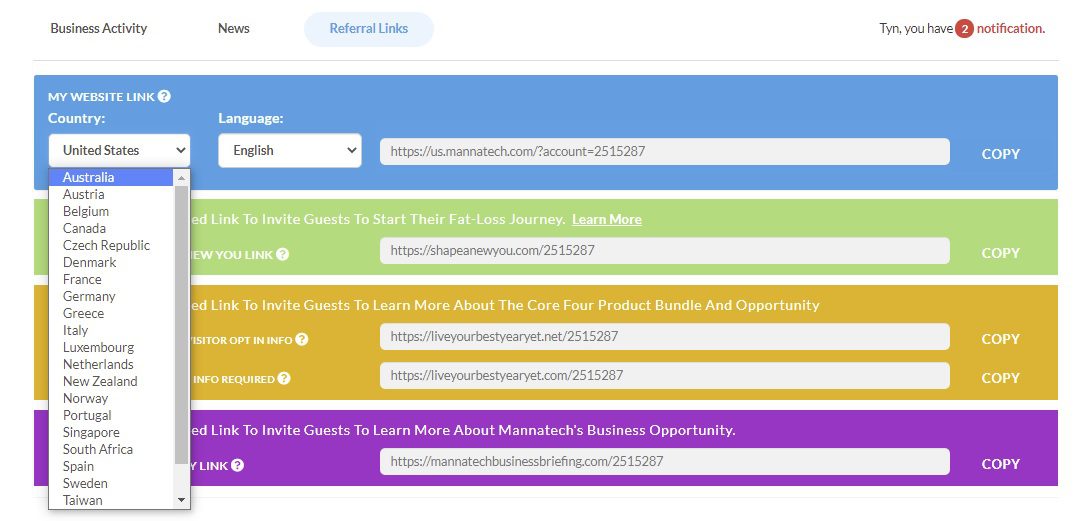Viewport: 1079px width, 521px height.
Task: Switch to the Business Activity tab
Action: [98, 29]
